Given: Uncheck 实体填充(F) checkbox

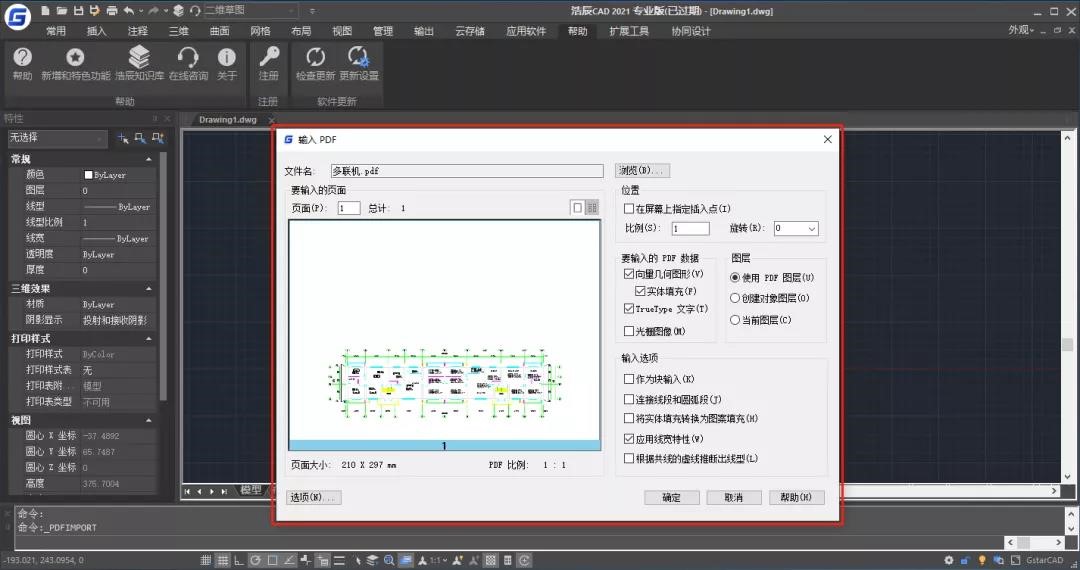Looking at the screenshot, I should pos(641,291).
